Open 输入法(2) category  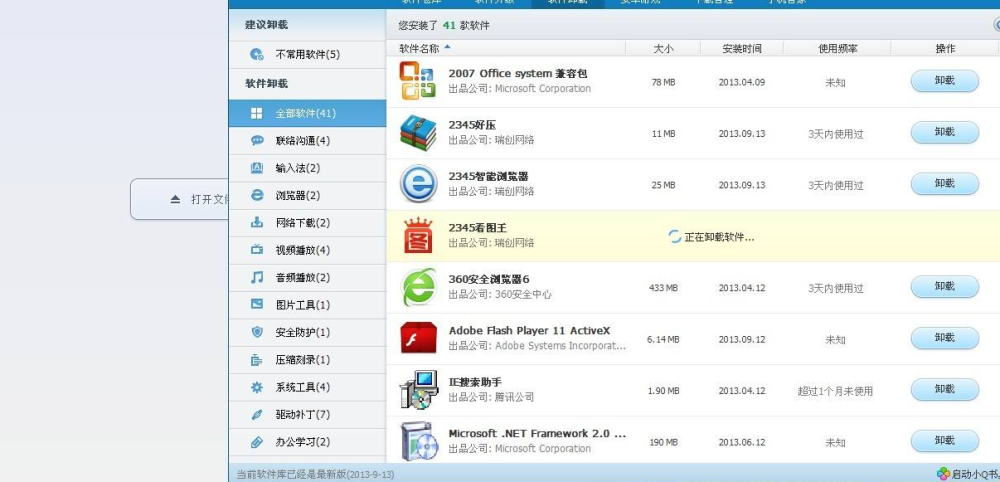pos(307,168)
